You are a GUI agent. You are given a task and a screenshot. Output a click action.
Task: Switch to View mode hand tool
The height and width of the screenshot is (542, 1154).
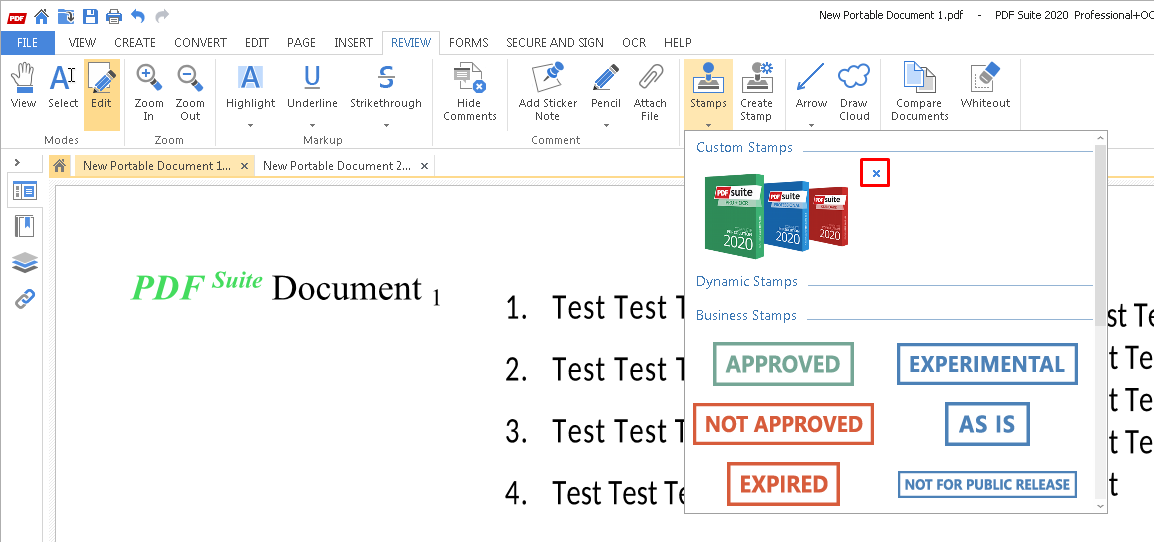tap(24, 87)
